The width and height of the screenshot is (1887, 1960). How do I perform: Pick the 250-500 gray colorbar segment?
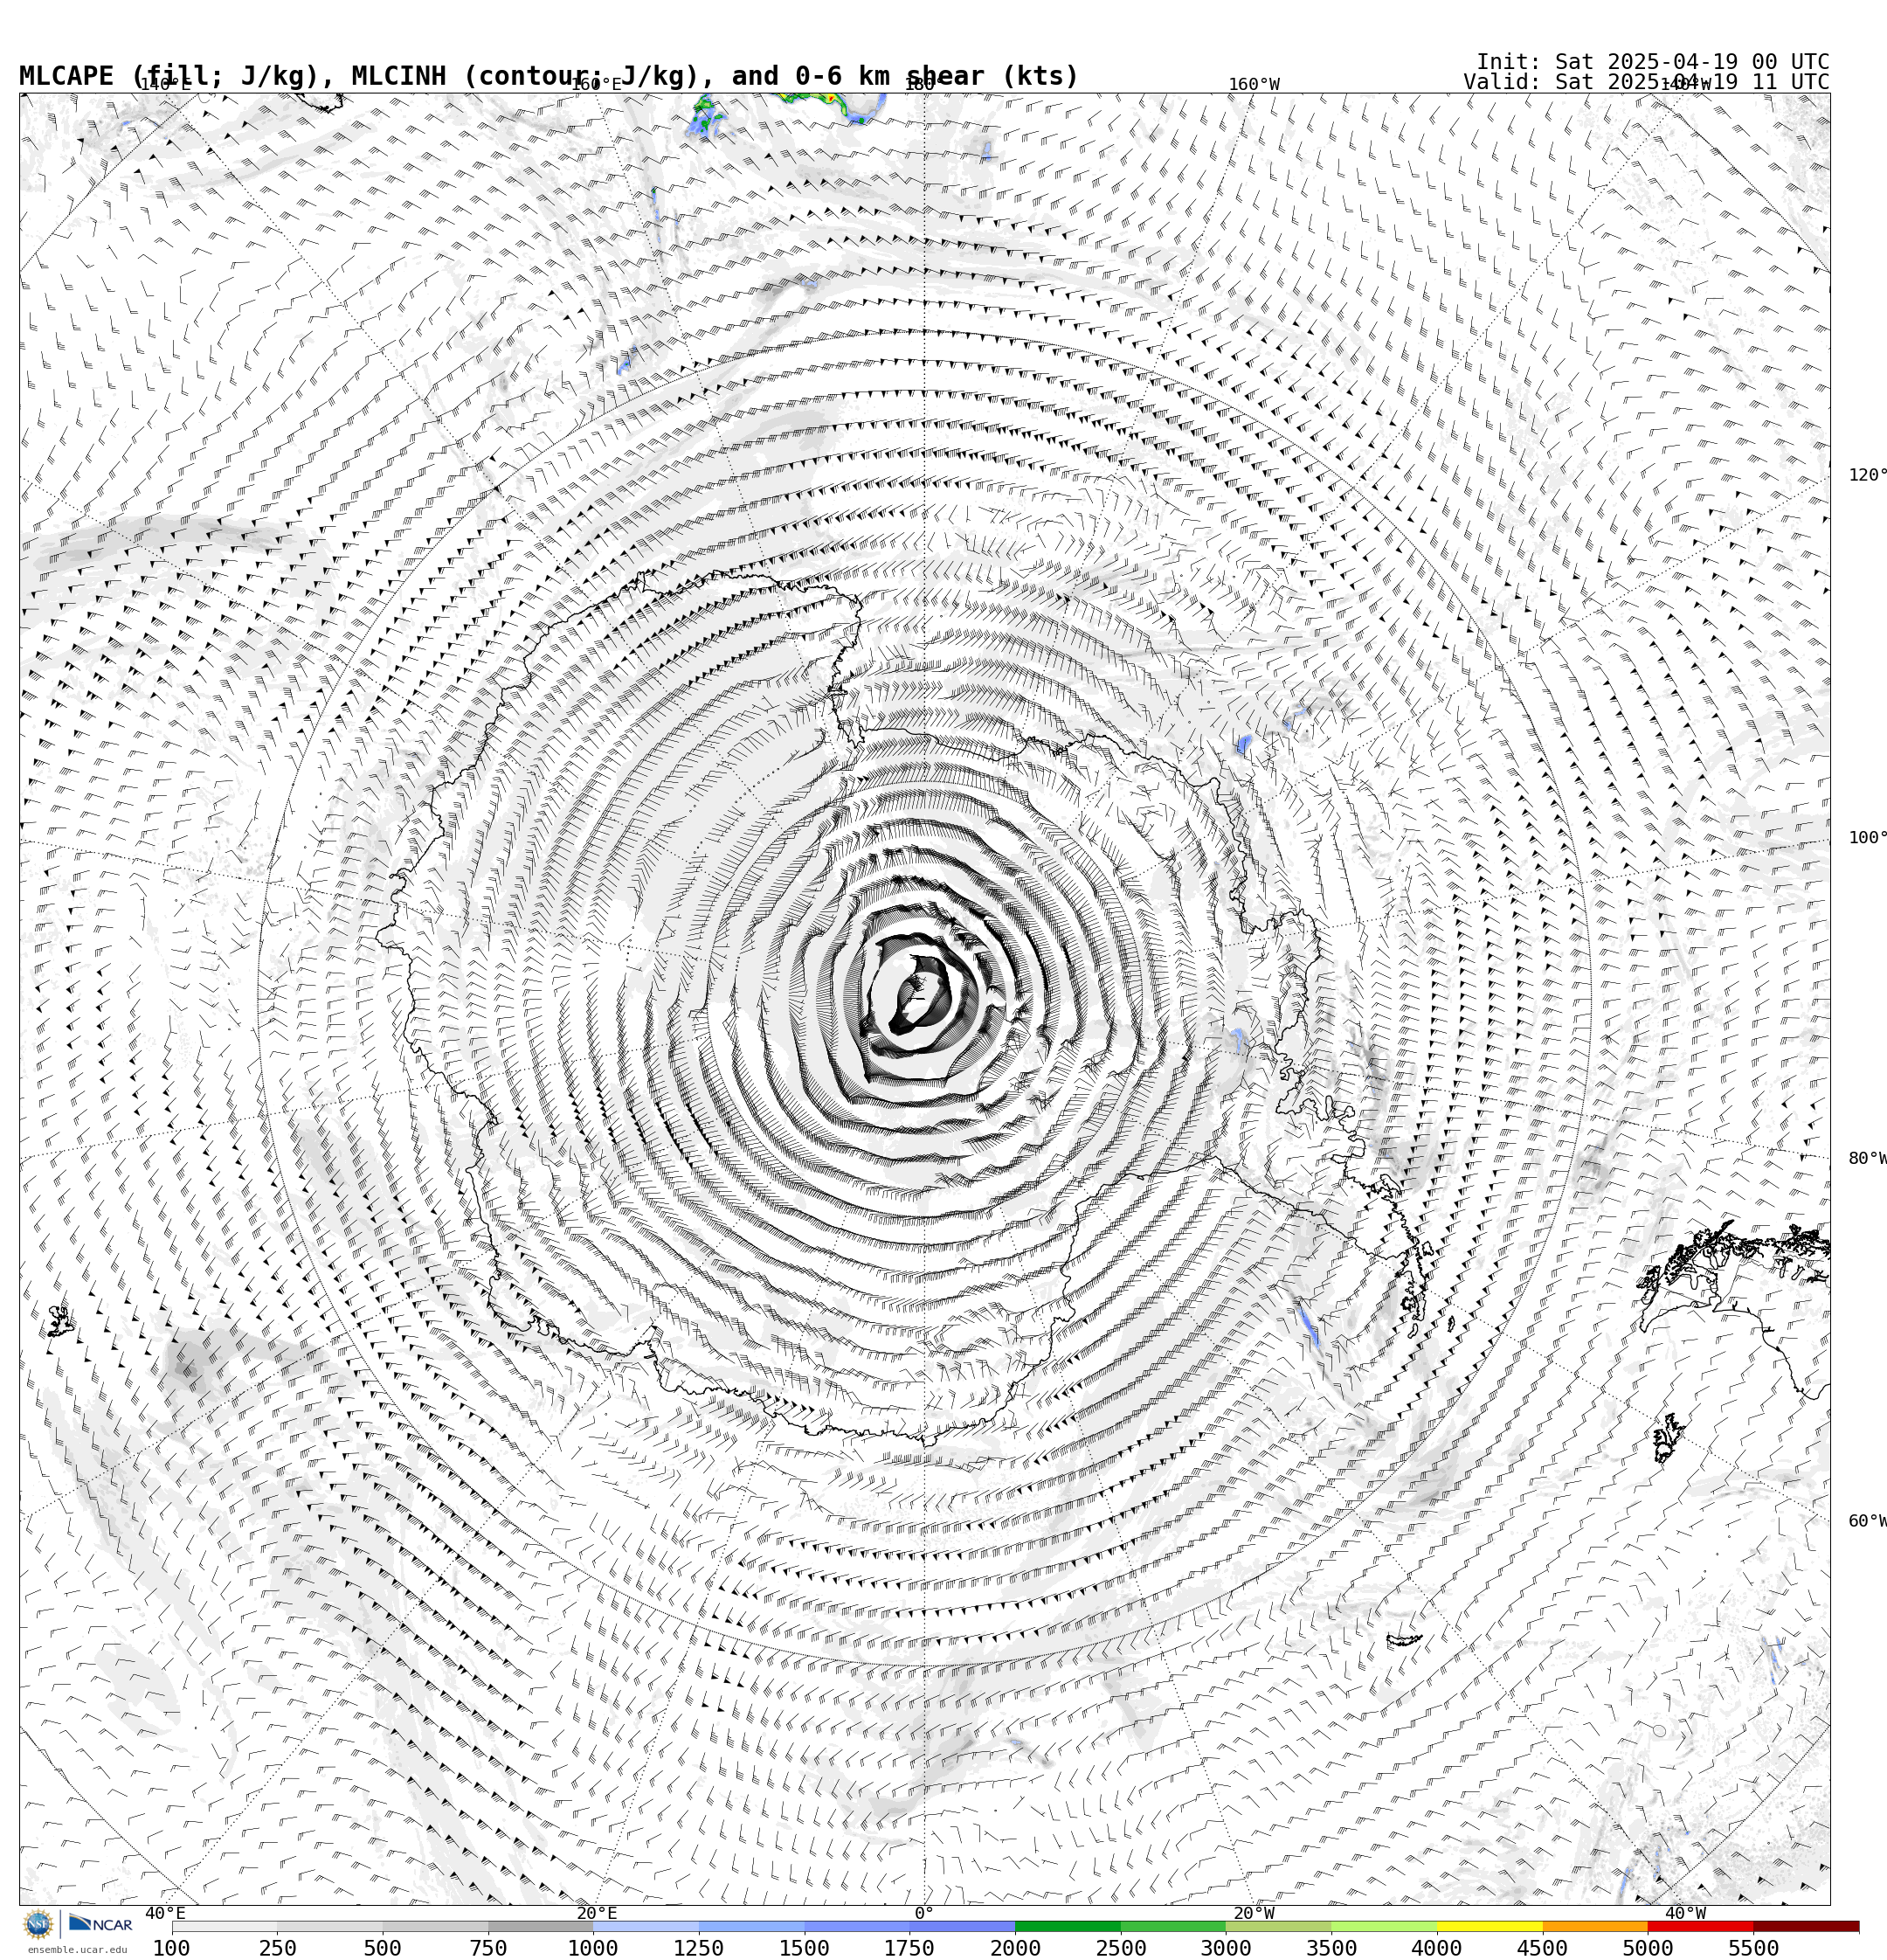(330, 1926)
